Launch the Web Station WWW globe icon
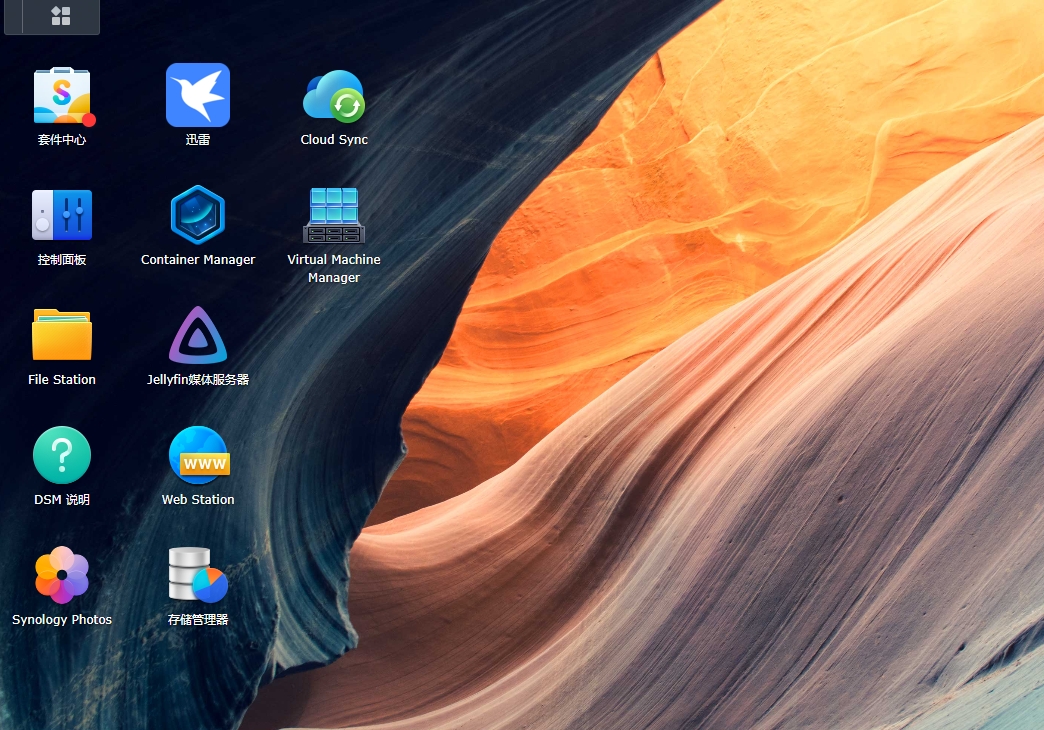 pyautogui.click(x=198, y=455)
